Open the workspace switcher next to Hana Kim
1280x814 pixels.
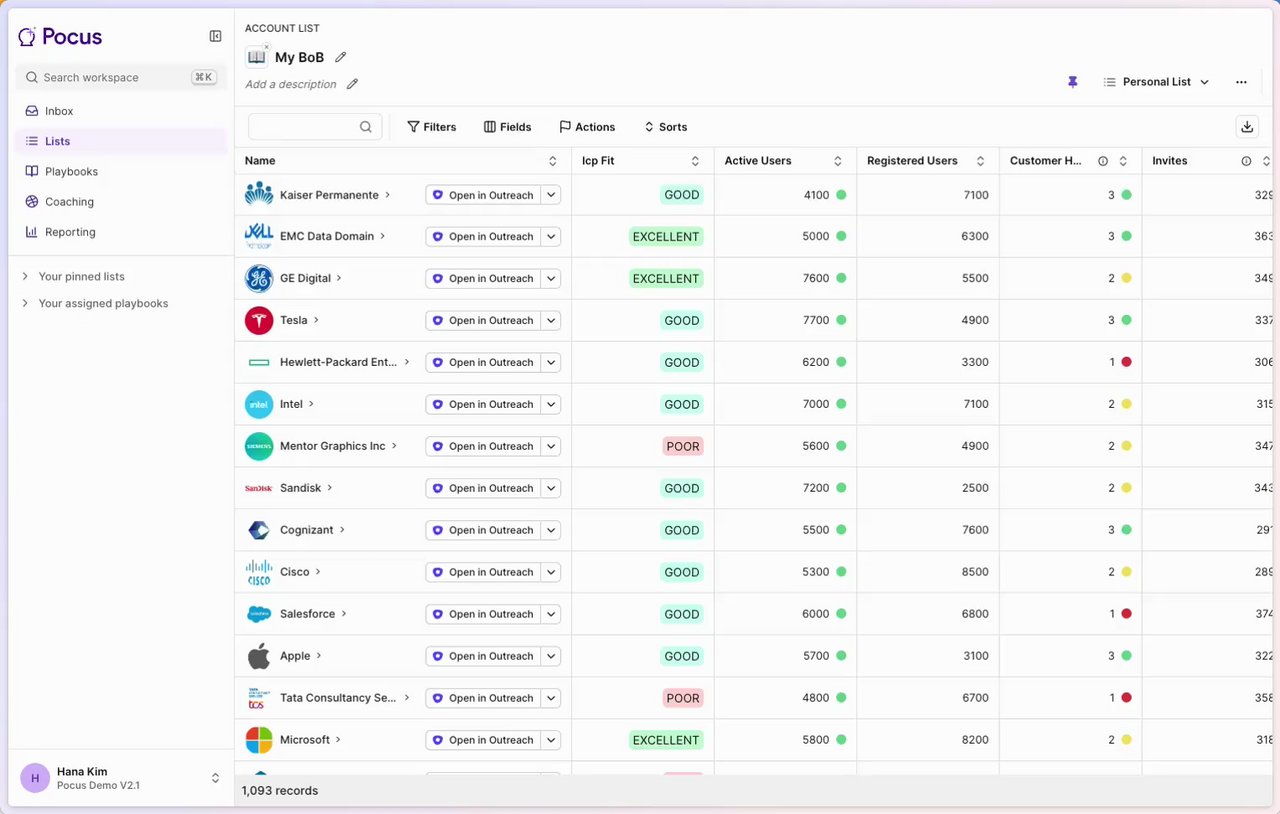point(215,778)
